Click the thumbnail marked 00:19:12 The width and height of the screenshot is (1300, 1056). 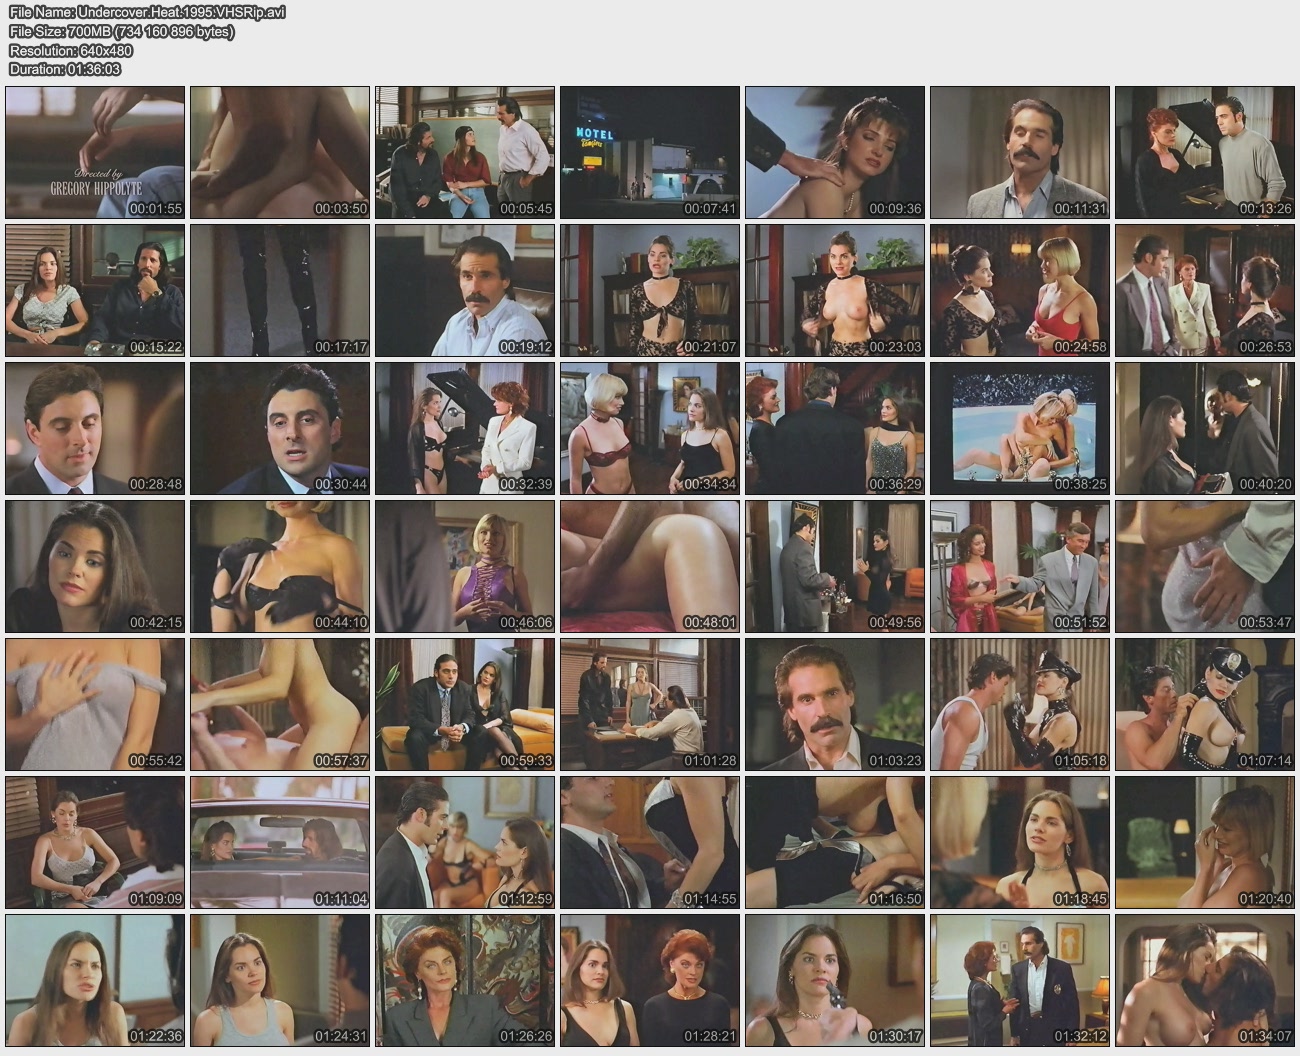(x=465, y=290)
